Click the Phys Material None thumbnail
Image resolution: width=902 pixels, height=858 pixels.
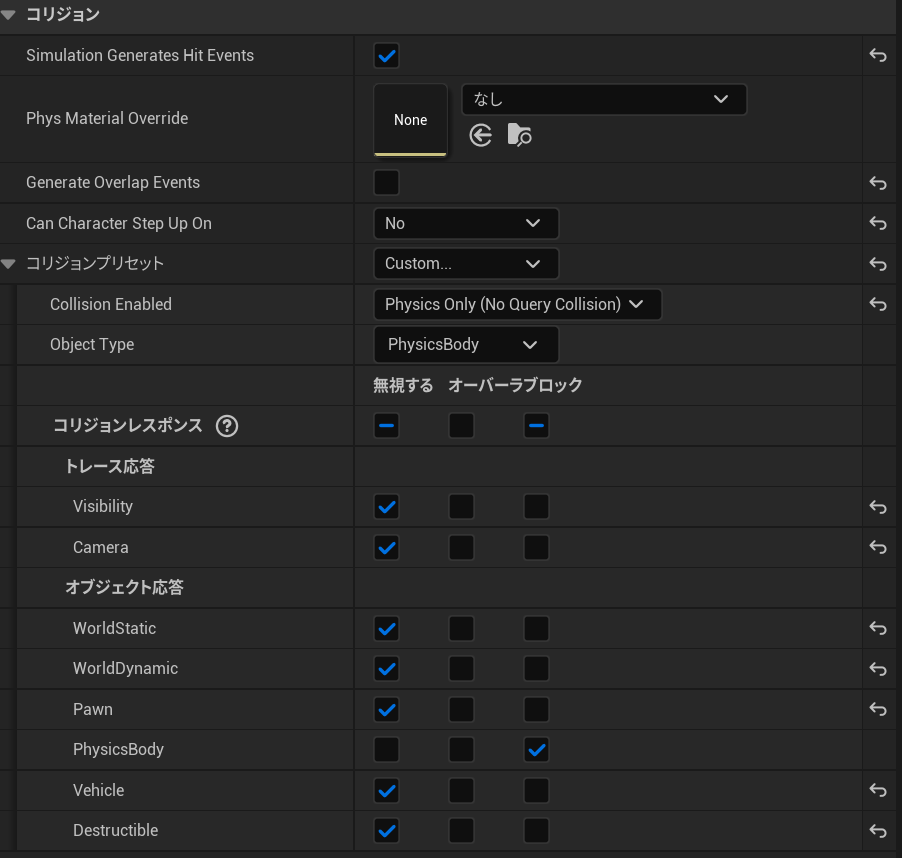click(410, 120)
